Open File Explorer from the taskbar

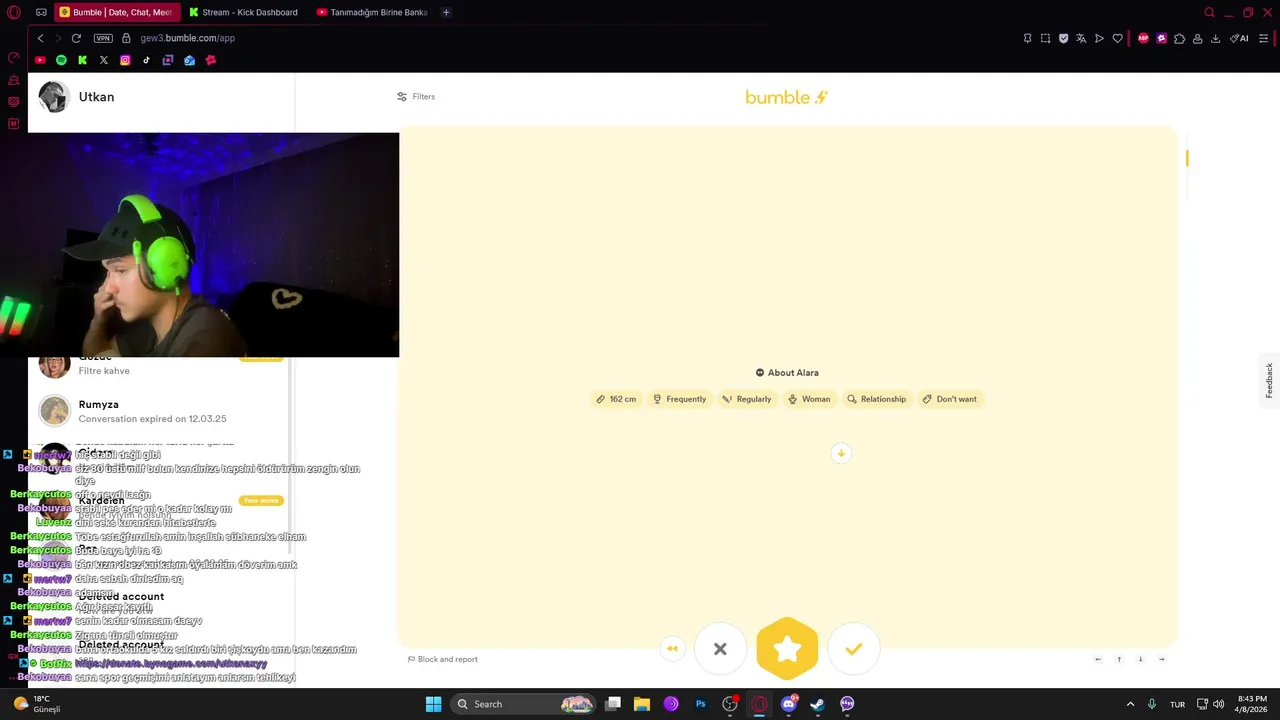pyautogui.click(x=642, y=704)
